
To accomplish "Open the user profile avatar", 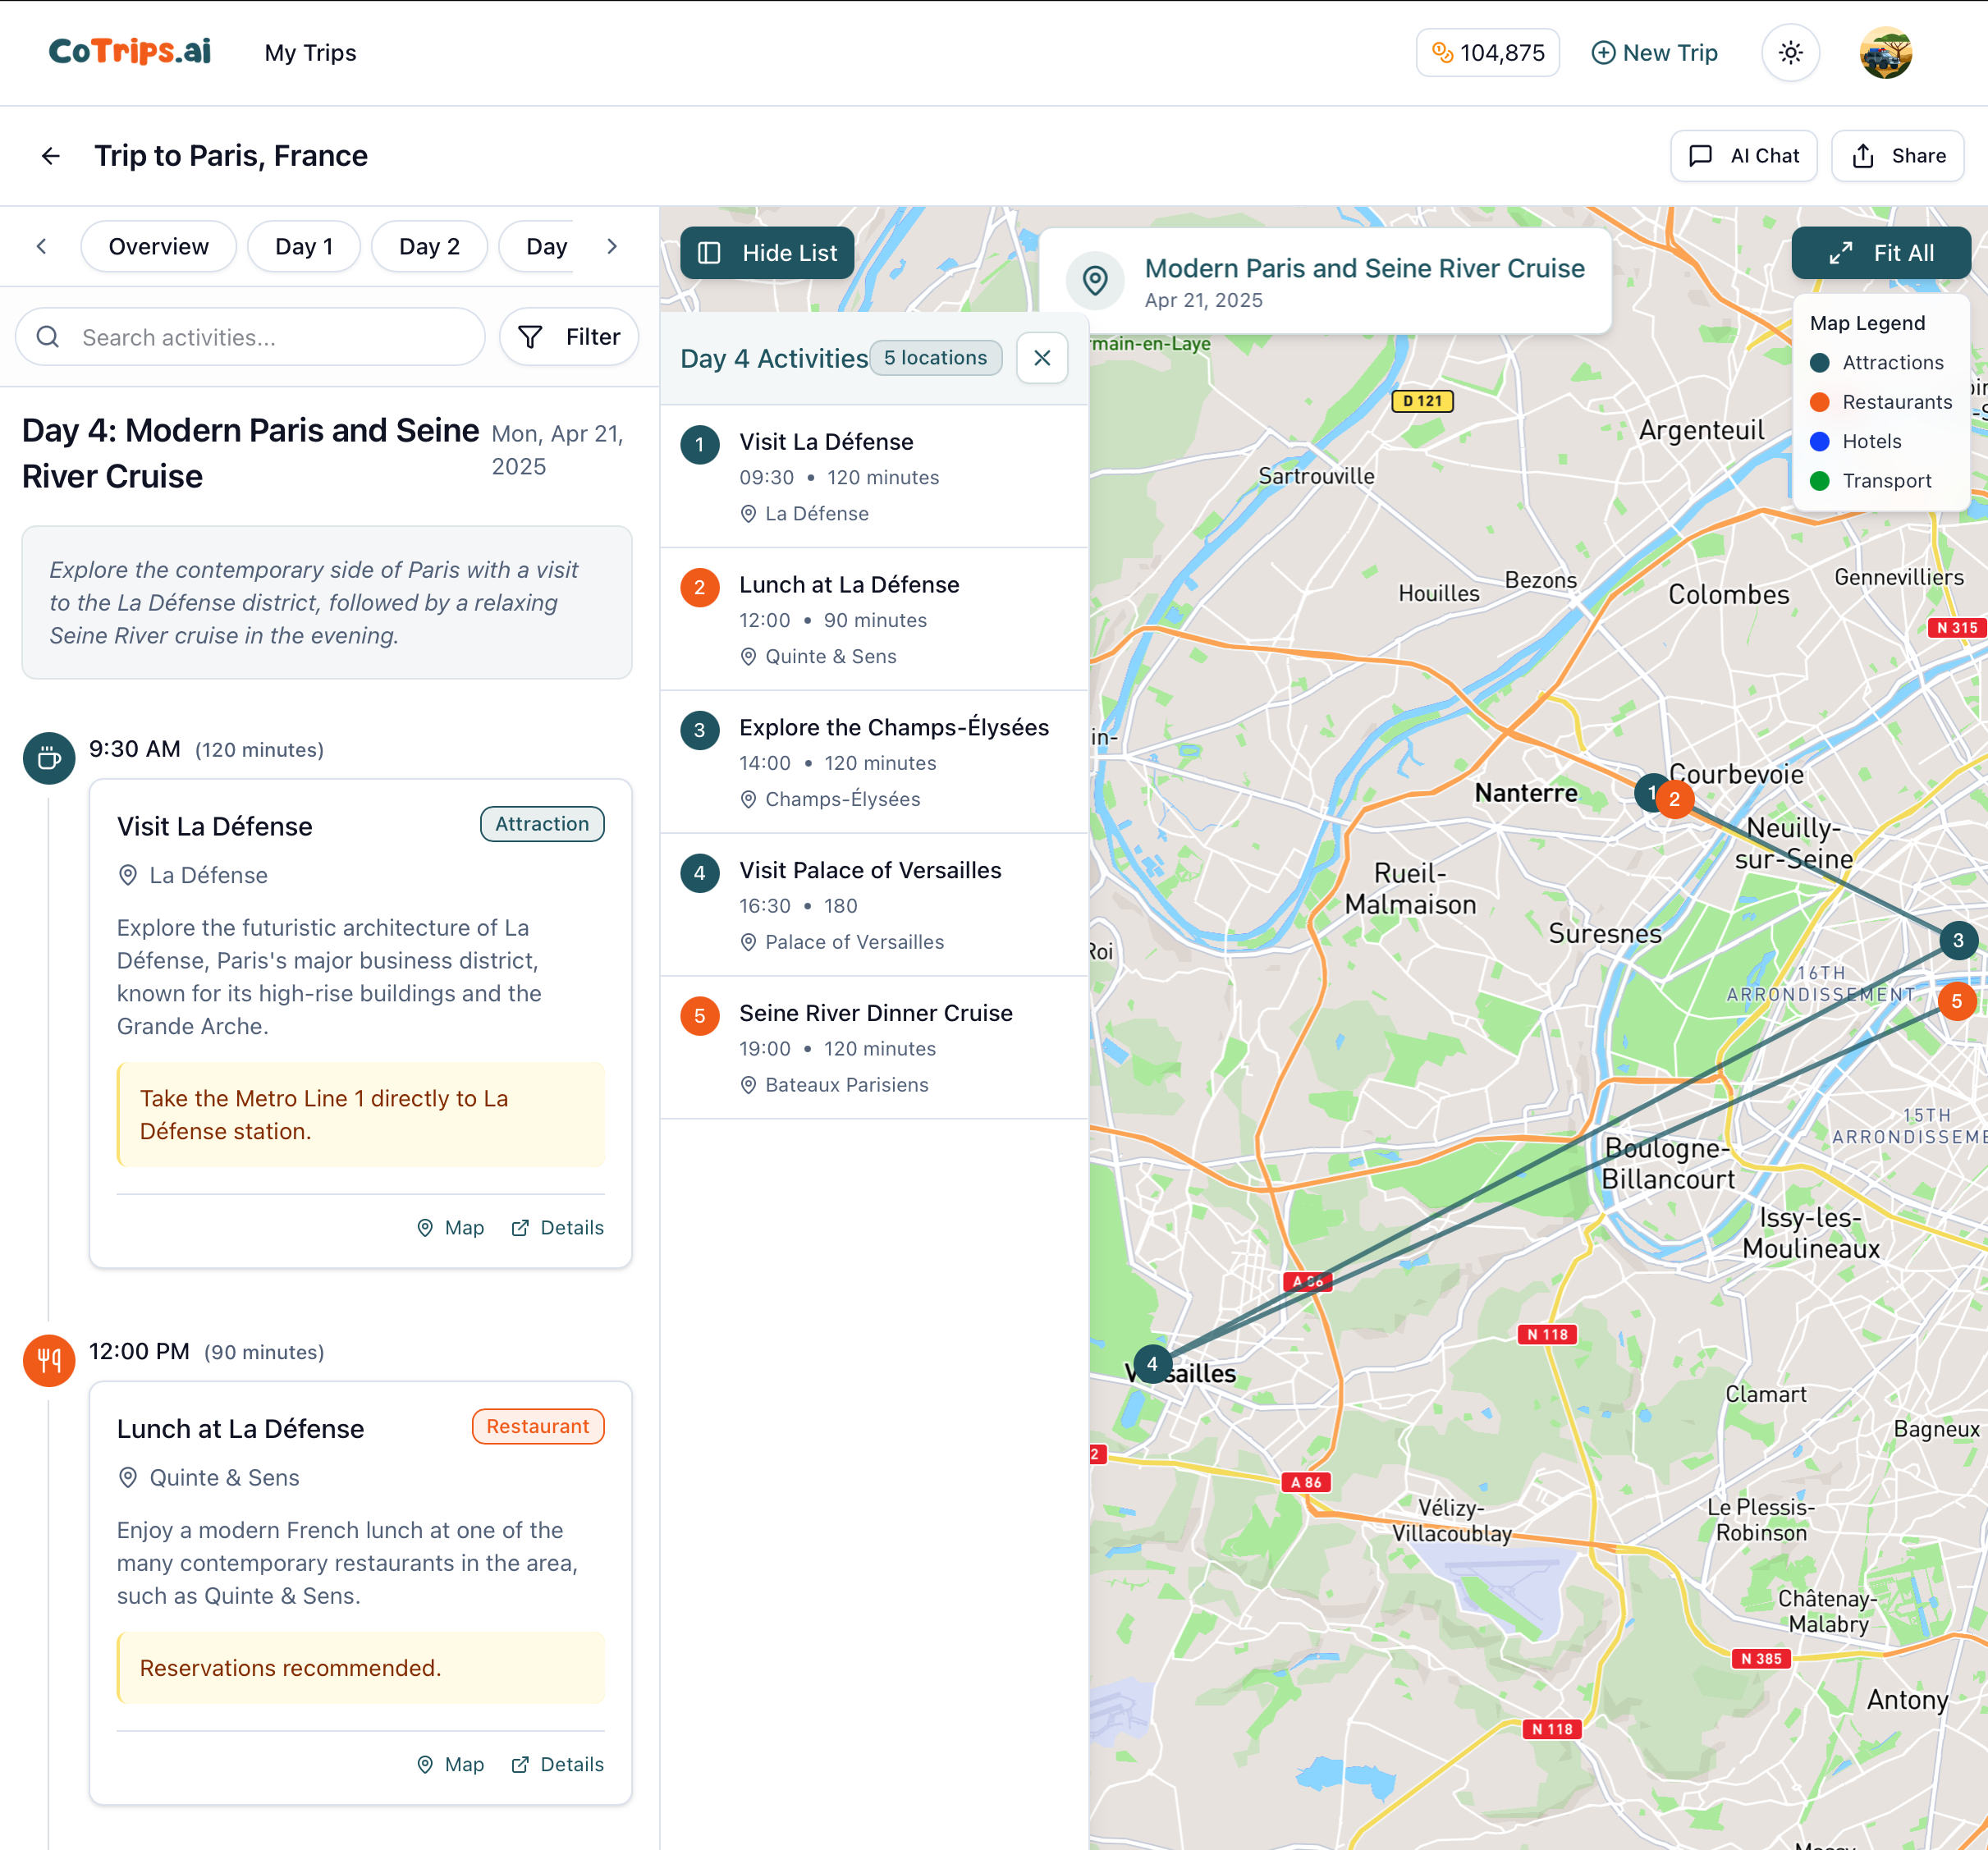I will (x=1885, y=53).
